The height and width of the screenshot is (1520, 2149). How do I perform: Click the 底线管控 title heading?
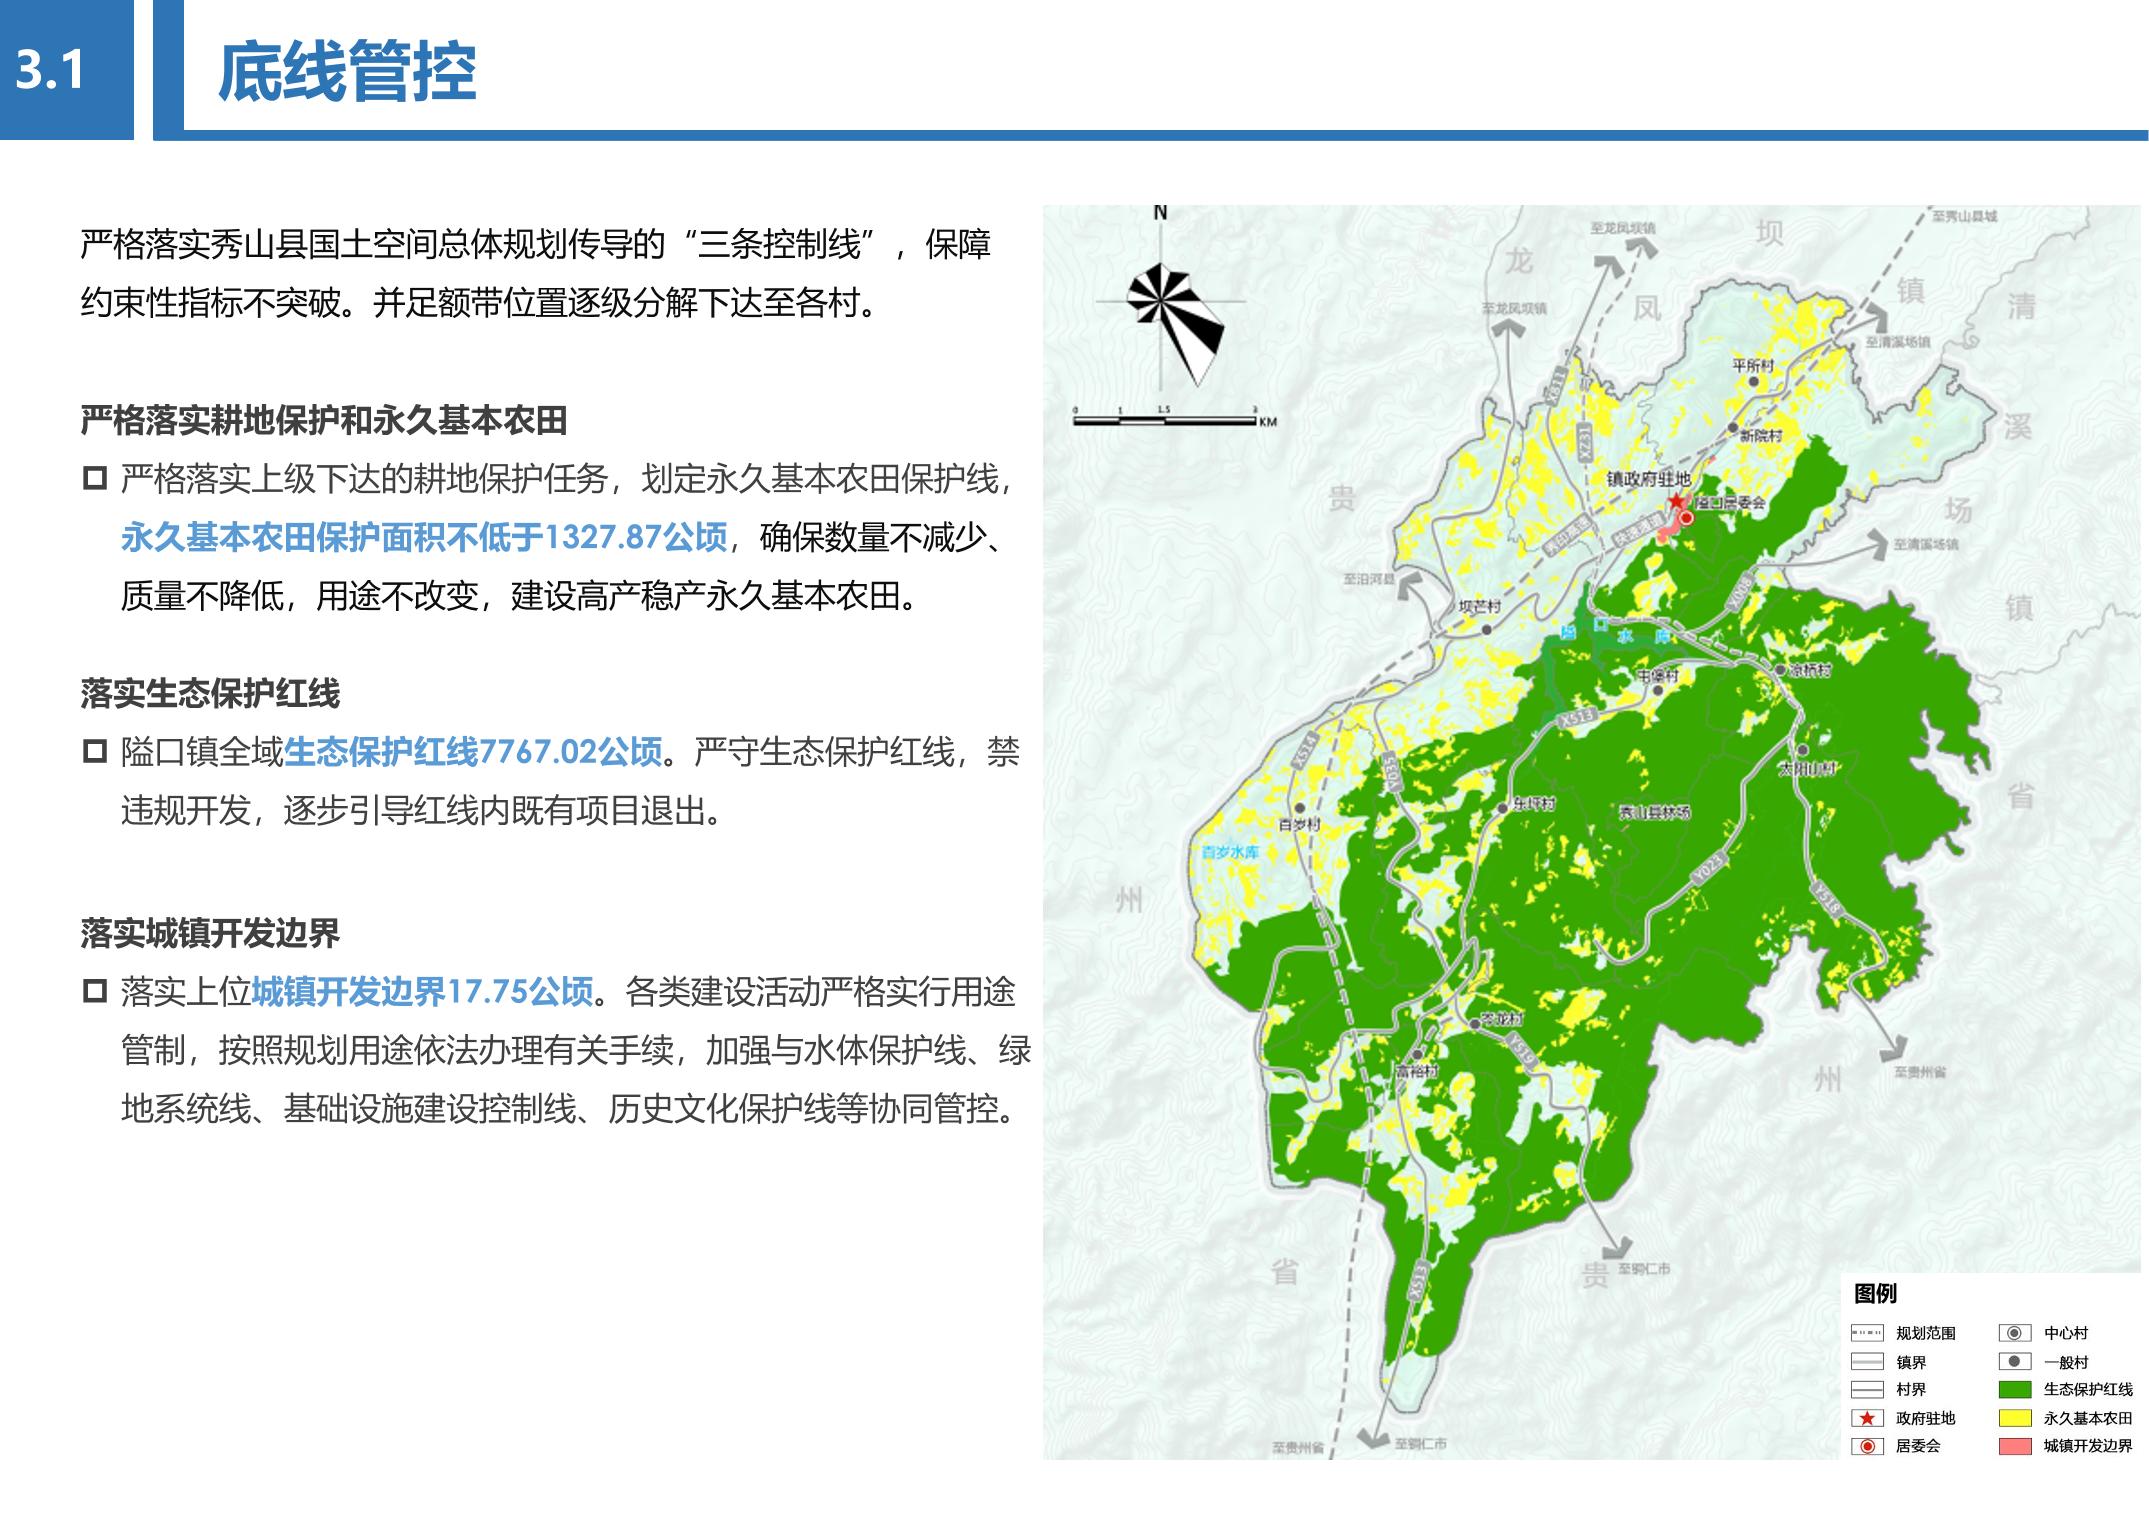(347, 72)
